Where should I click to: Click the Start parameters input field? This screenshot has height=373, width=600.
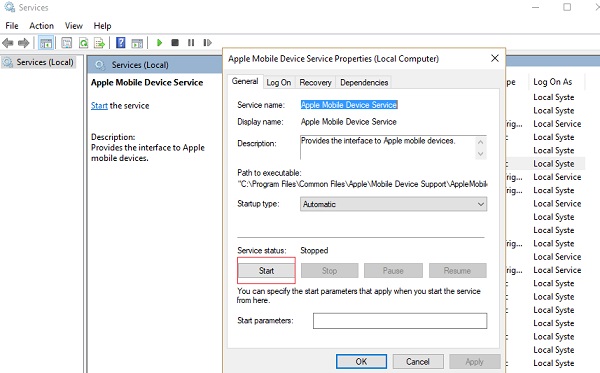(x=400, y=321)
